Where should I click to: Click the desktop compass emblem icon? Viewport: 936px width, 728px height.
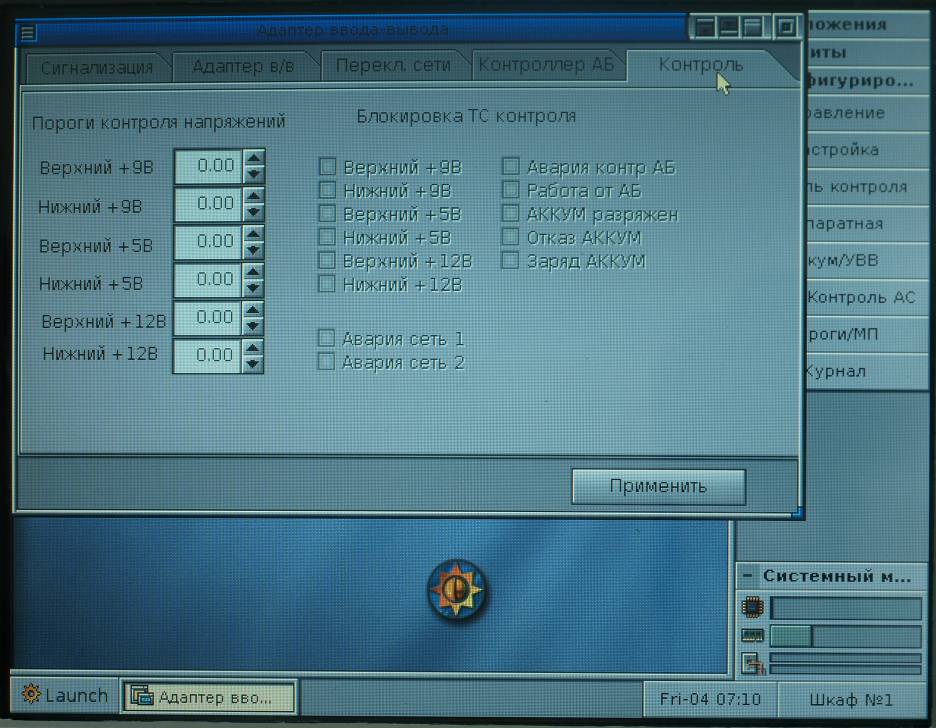[x=457, y=590]
